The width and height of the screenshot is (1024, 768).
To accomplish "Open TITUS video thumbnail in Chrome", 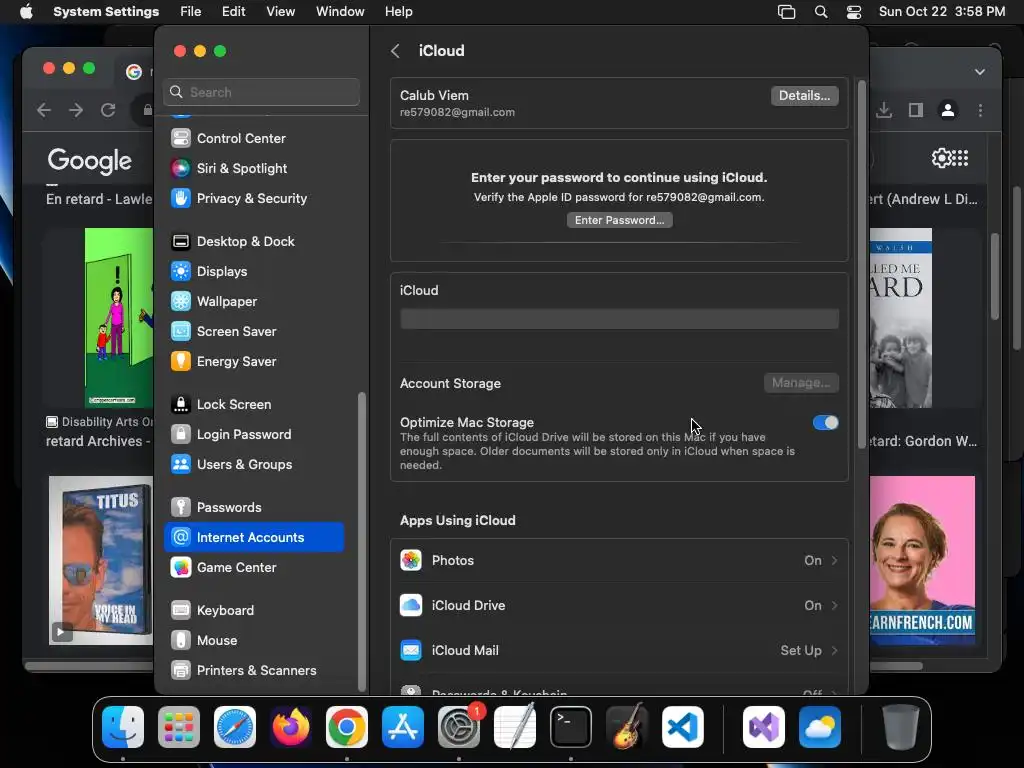I will click(x=101, y=560).
